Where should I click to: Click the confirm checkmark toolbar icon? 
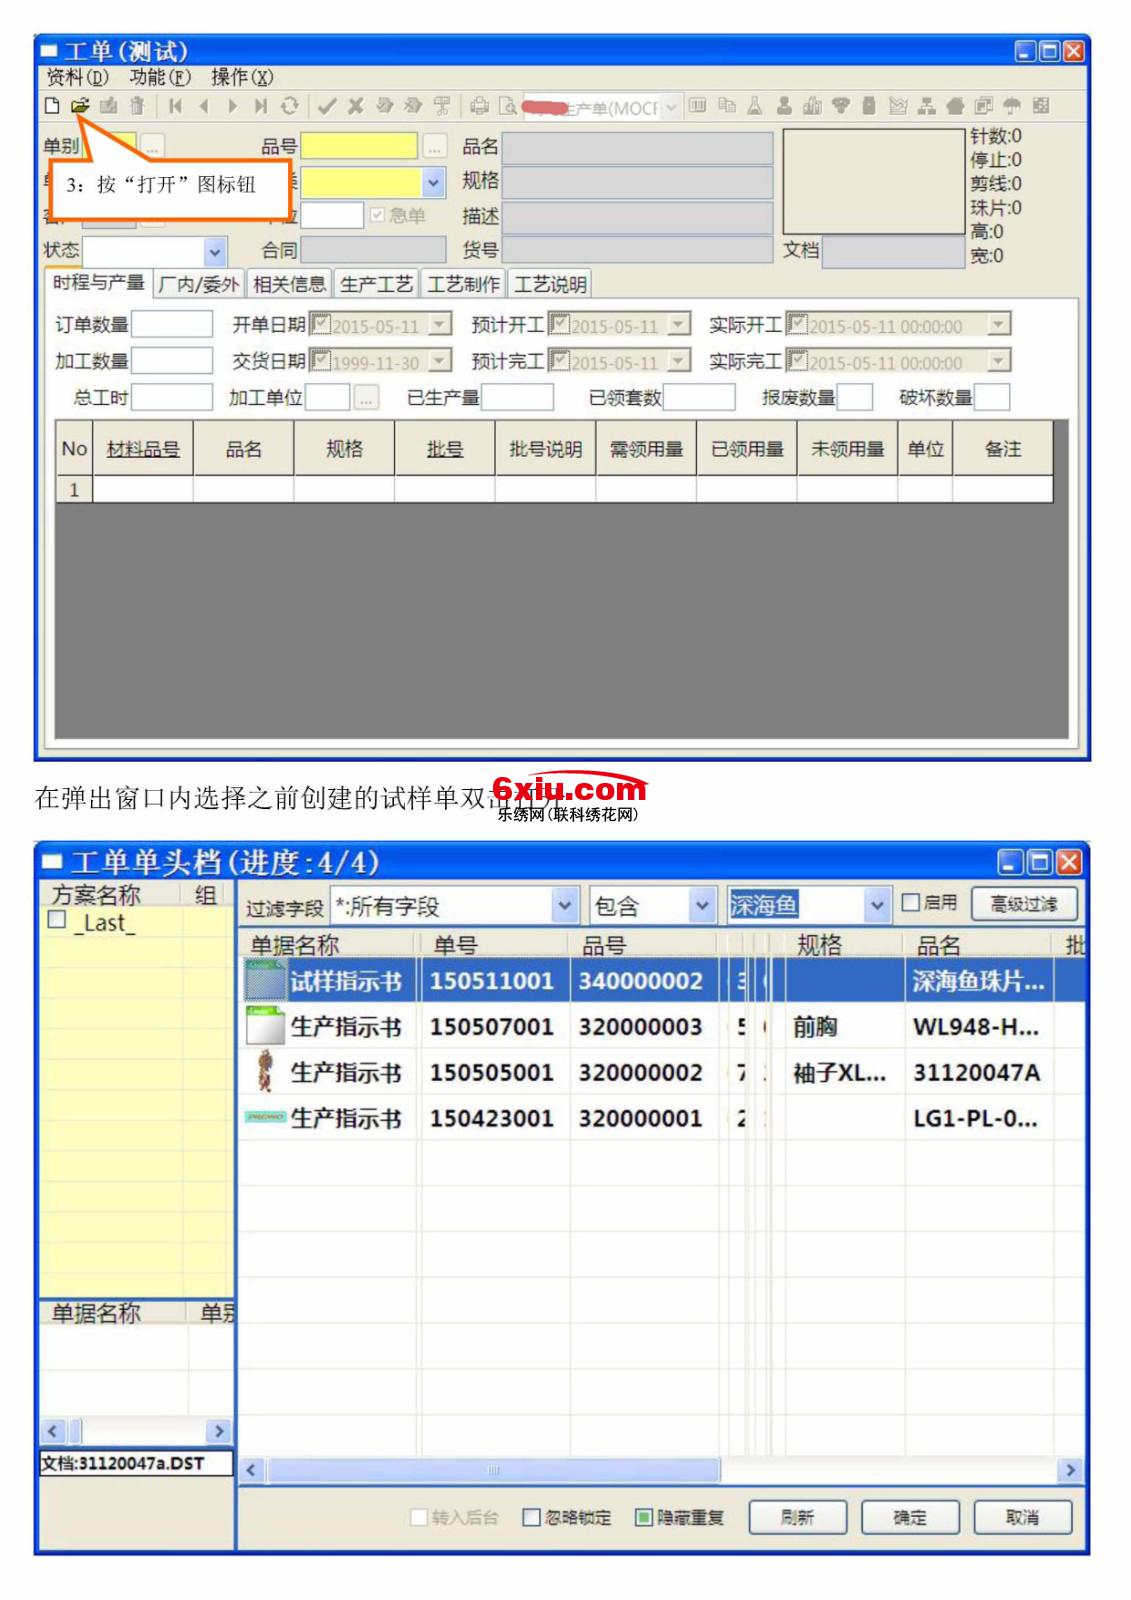click(x=327, y=106)
